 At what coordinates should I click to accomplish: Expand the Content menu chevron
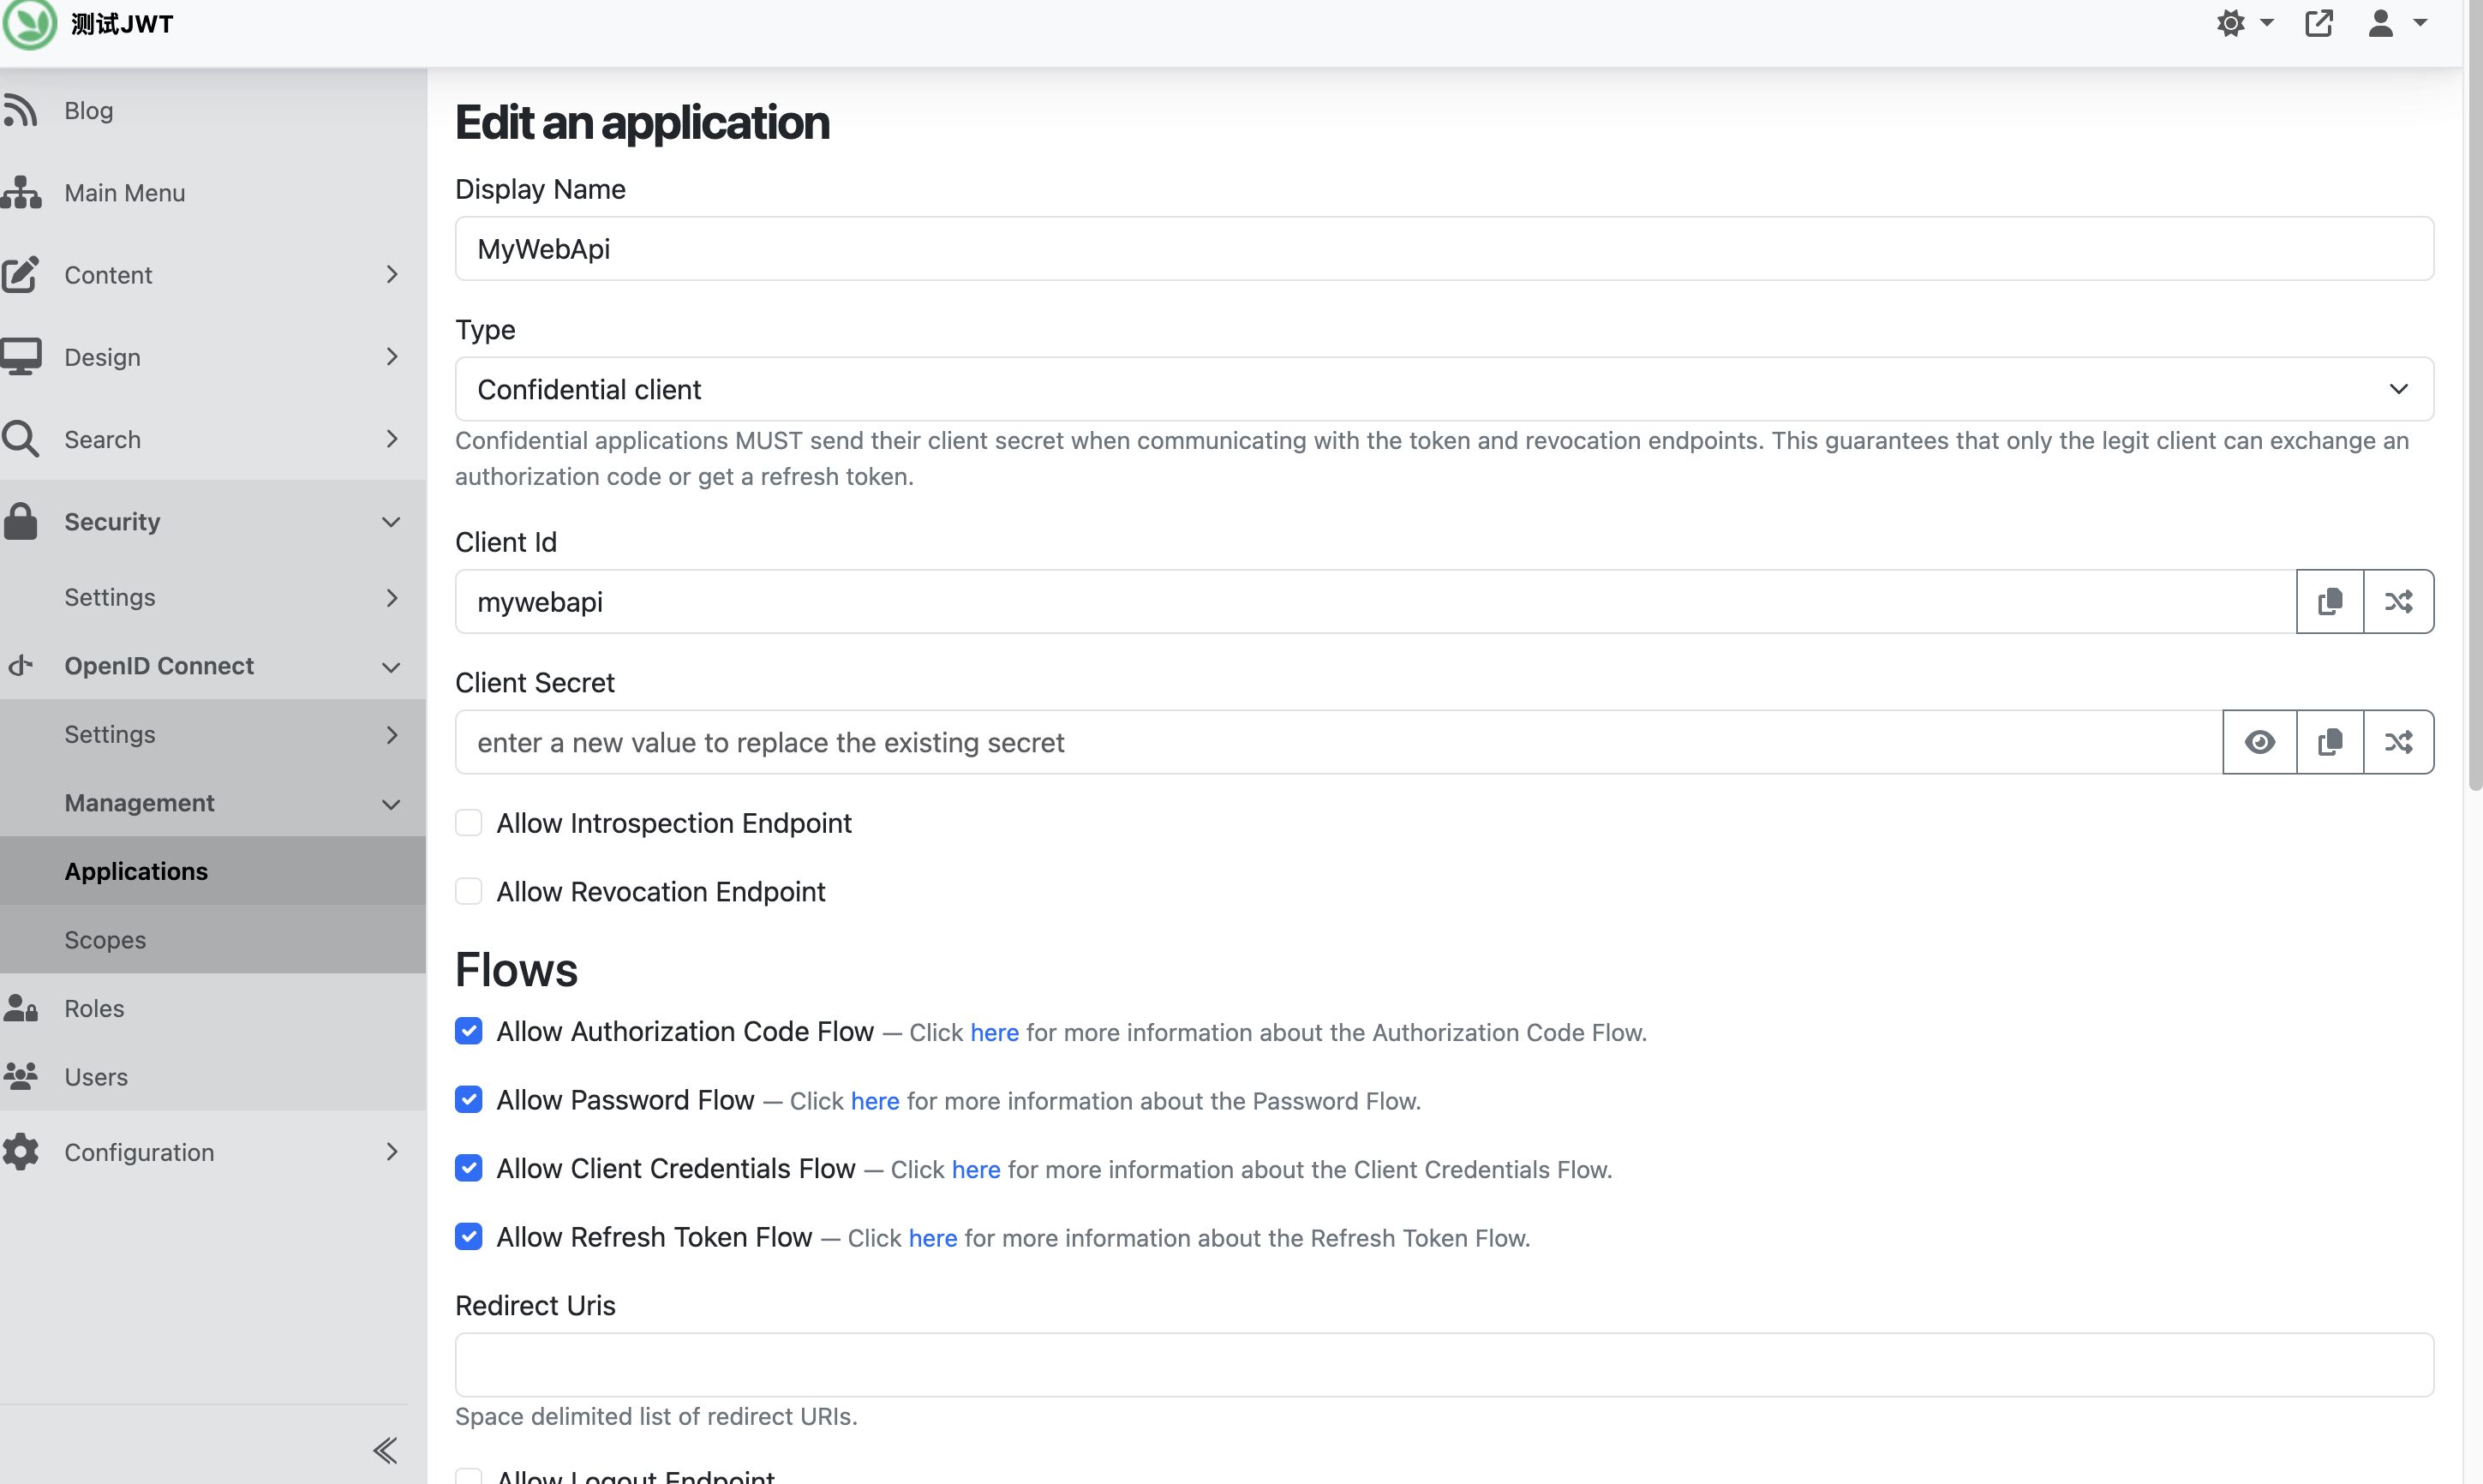tap(392, 274)
